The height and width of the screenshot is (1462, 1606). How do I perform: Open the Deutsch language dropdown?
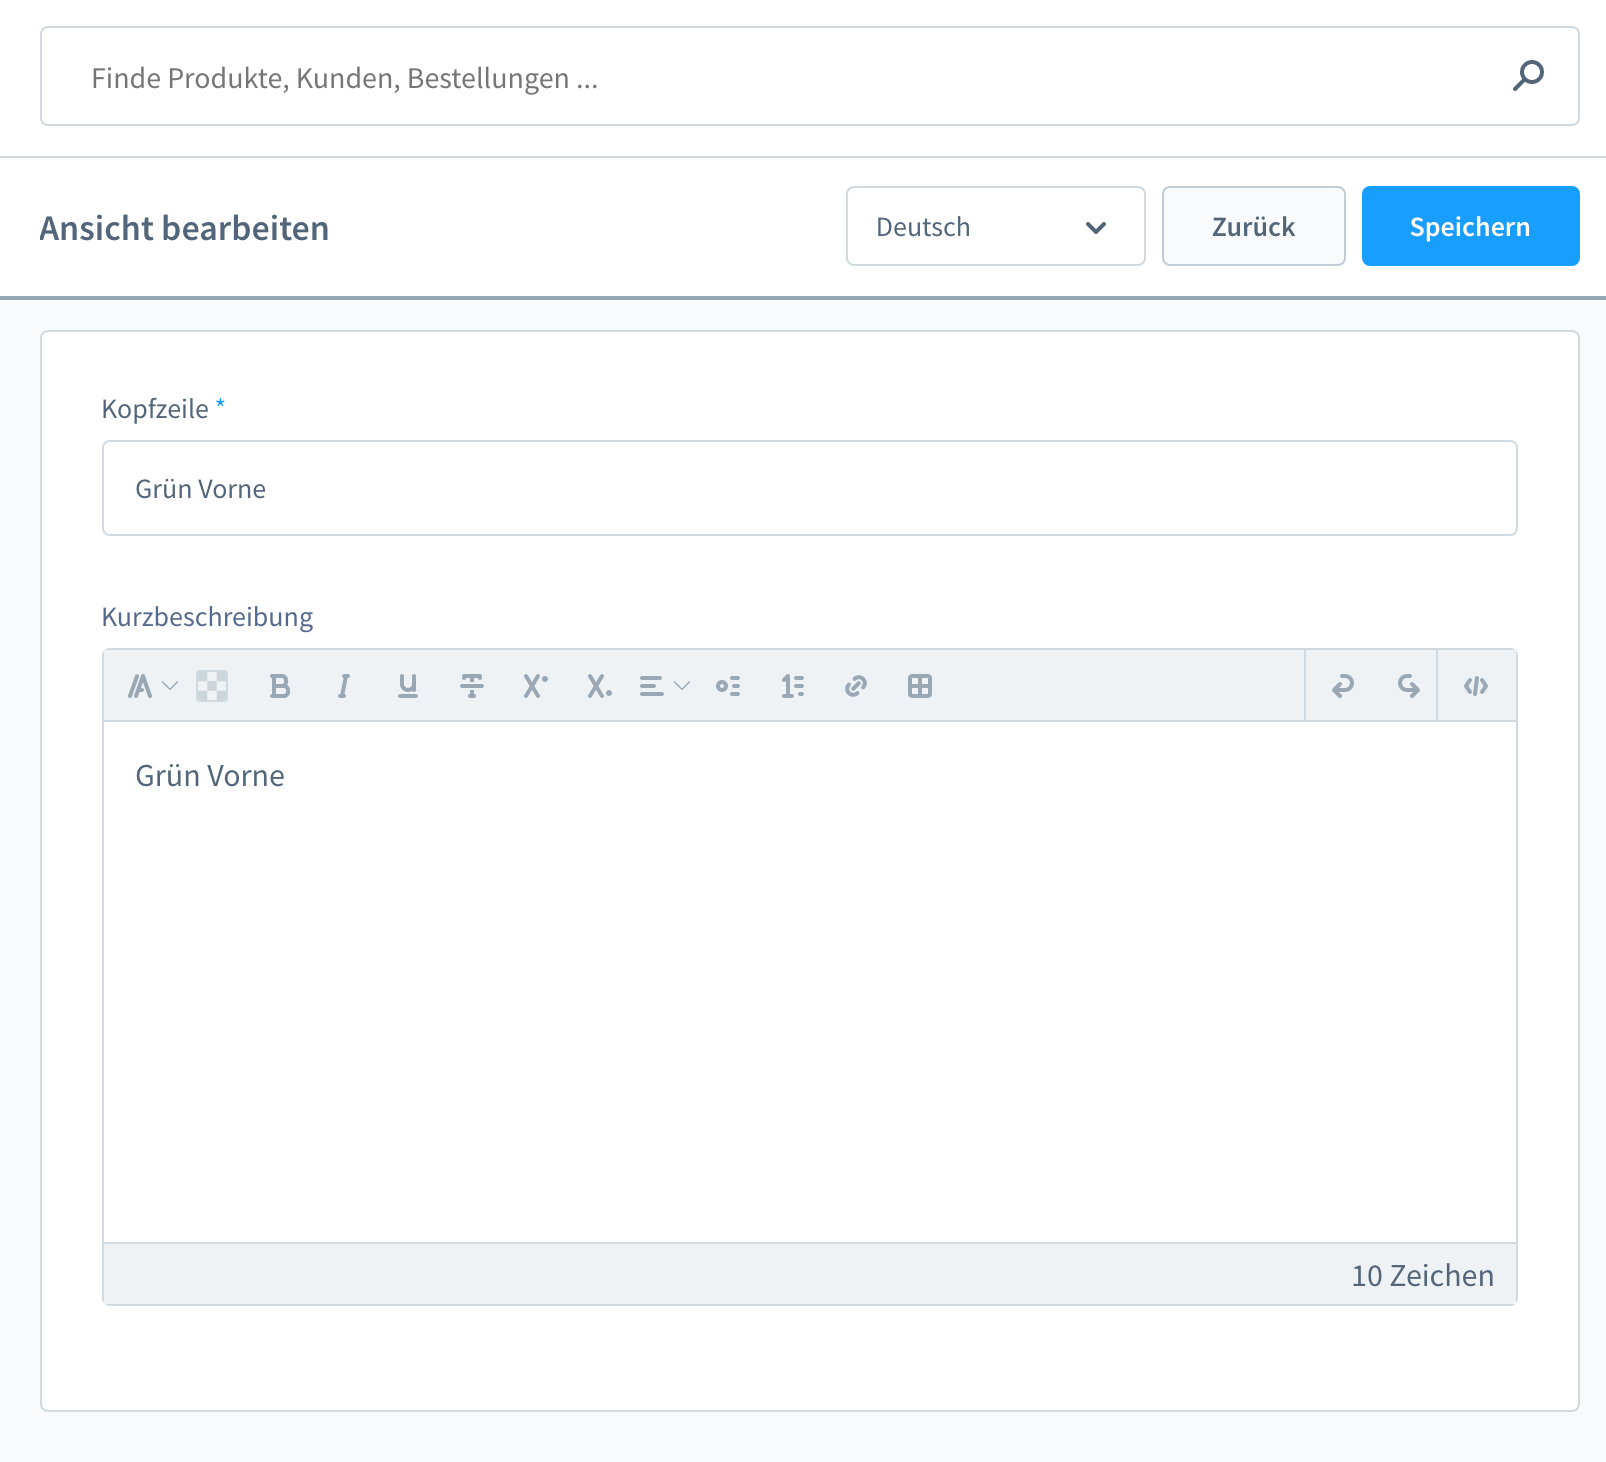pyautogui.click(x=996, y=226)
